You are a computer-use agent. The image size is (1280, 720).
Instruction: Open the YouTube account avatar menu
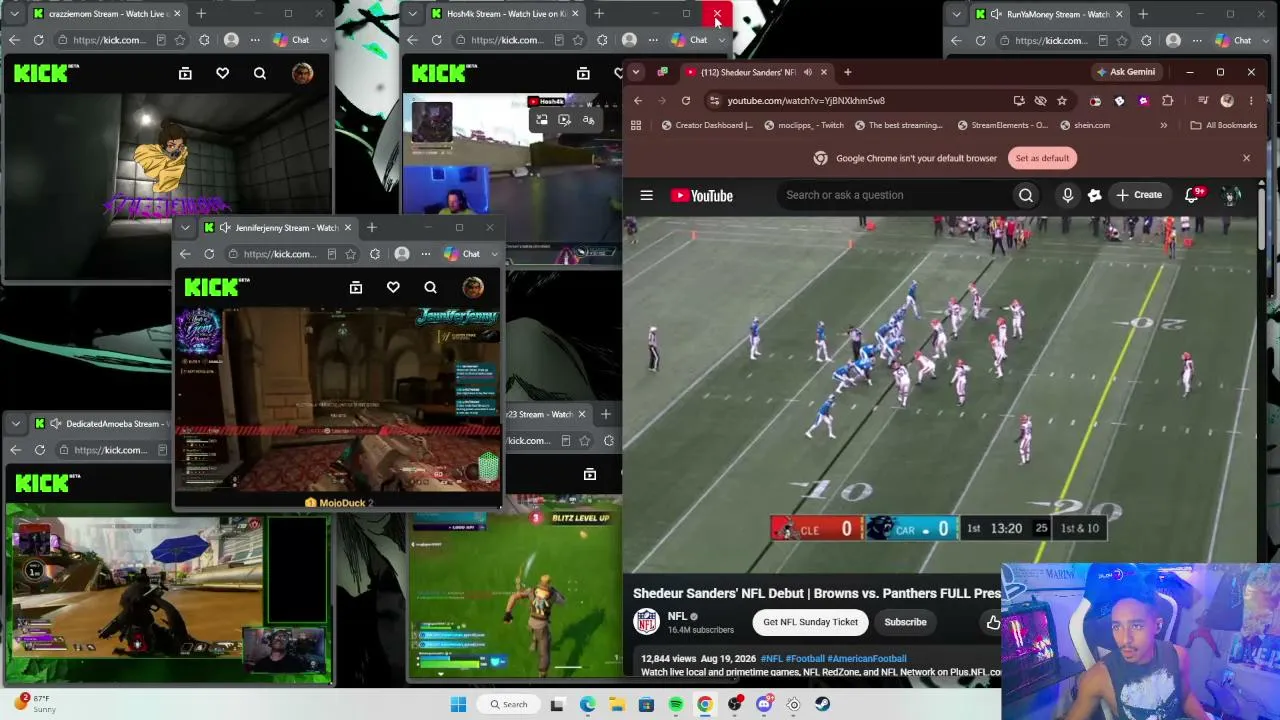[x=1232, y=196]
